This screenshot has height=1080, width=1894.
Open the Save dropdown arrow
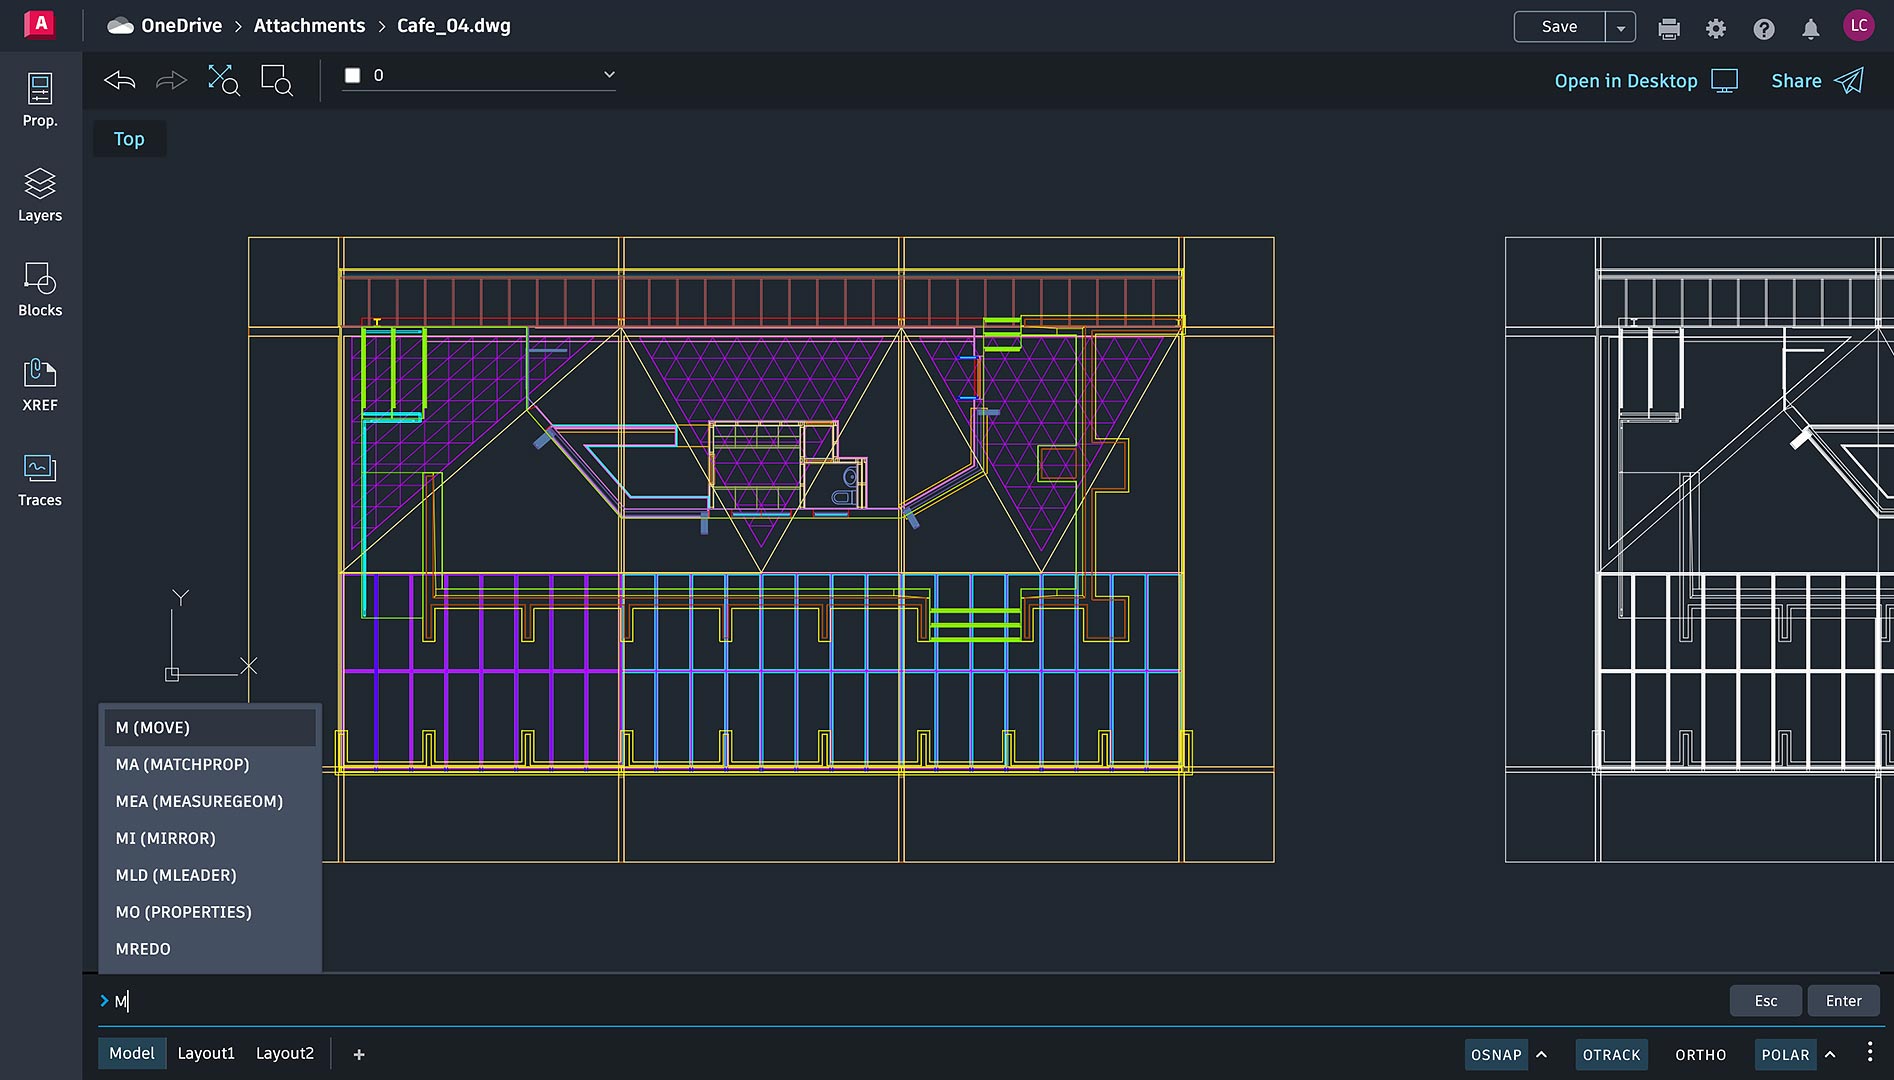(1621, 28)
